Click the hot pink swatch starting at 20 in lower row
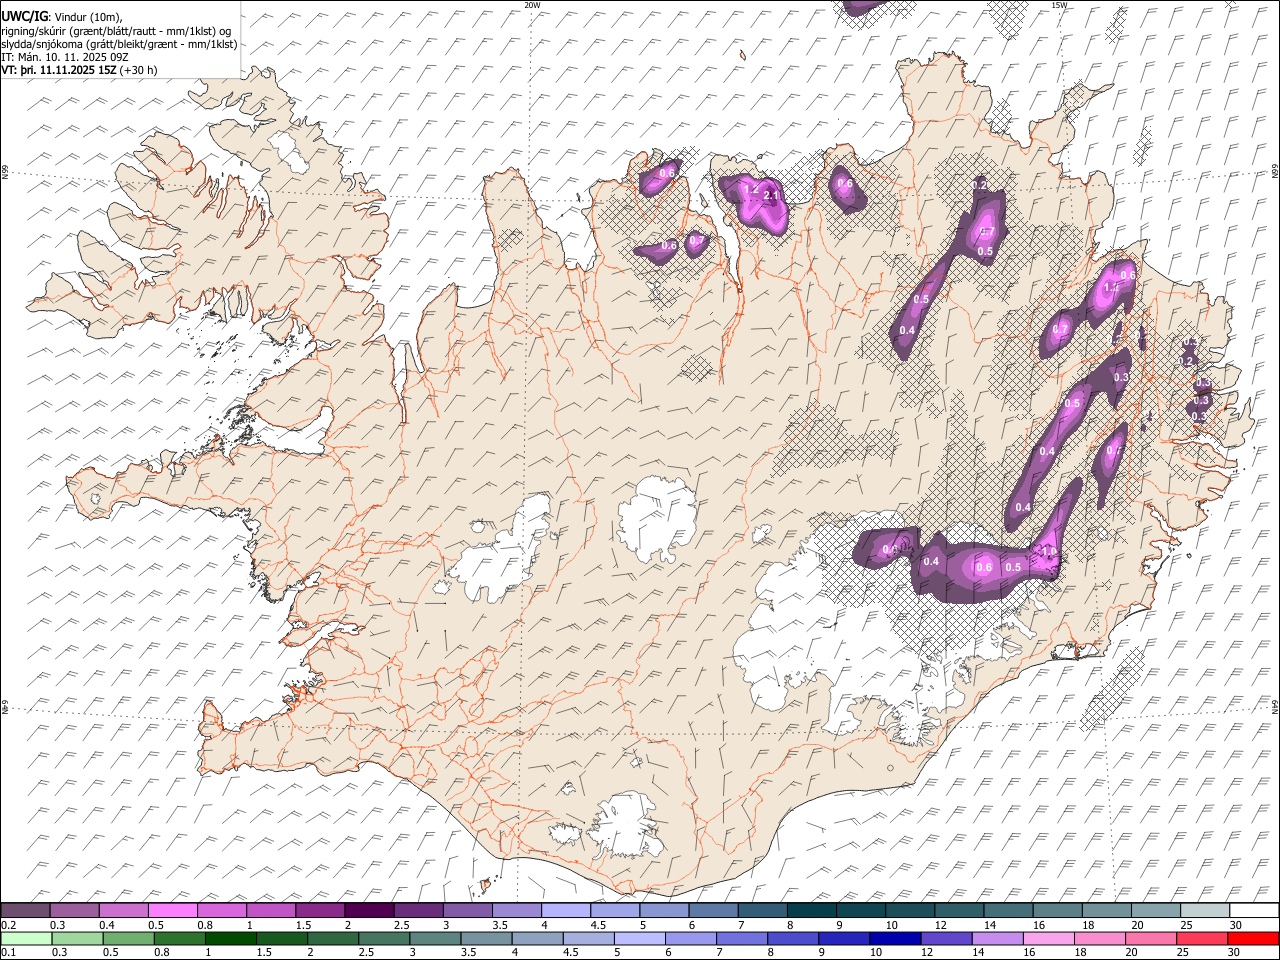Screen dimensions: 1280x960 point(1149,938)
